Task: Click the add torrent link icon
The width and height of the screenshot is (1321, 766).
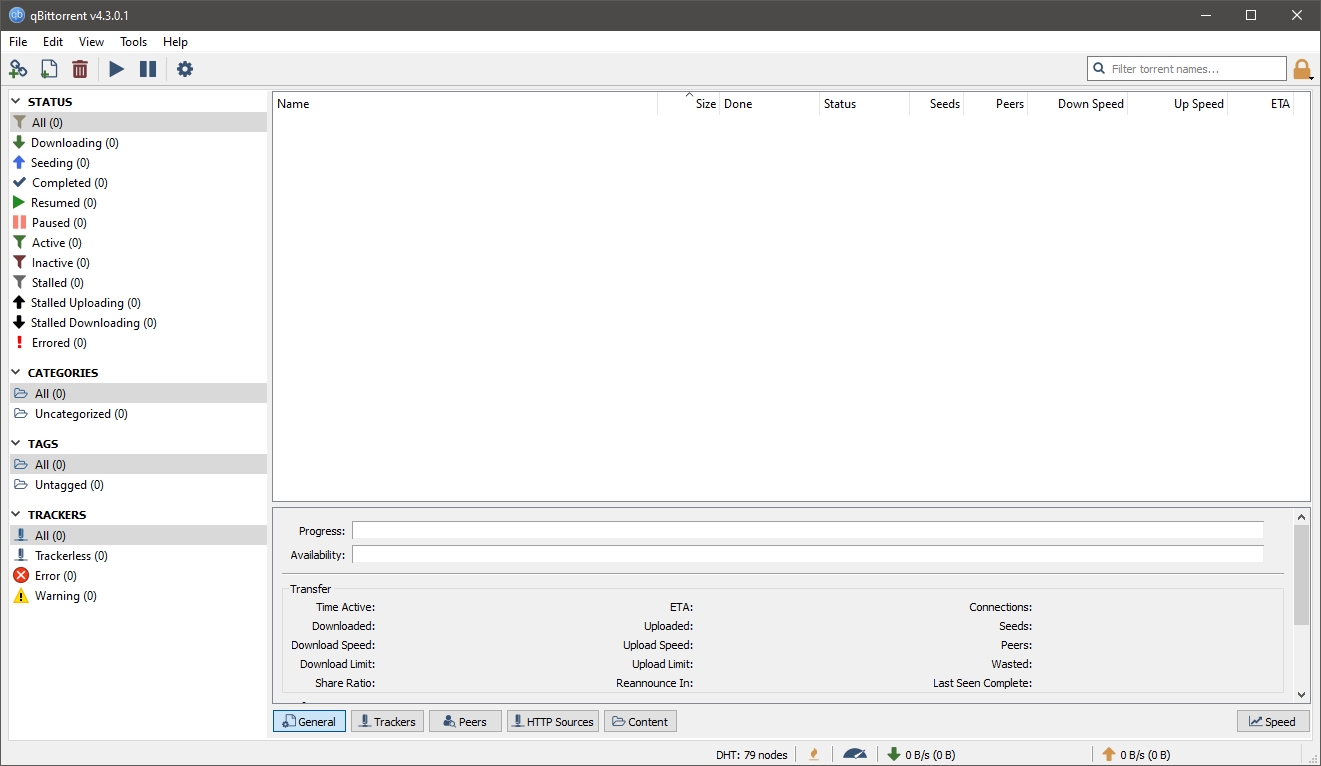Action: point(20,68)
